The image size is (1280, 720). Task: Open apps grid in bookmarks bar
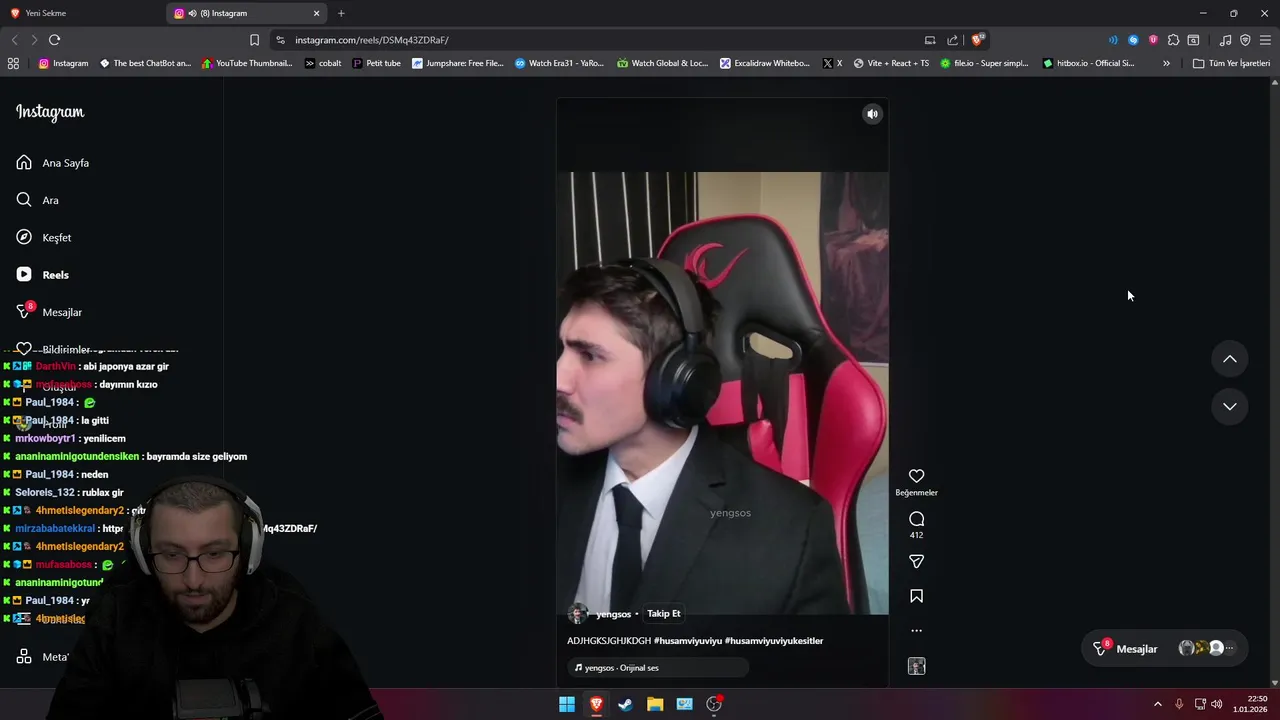point(13,63)
